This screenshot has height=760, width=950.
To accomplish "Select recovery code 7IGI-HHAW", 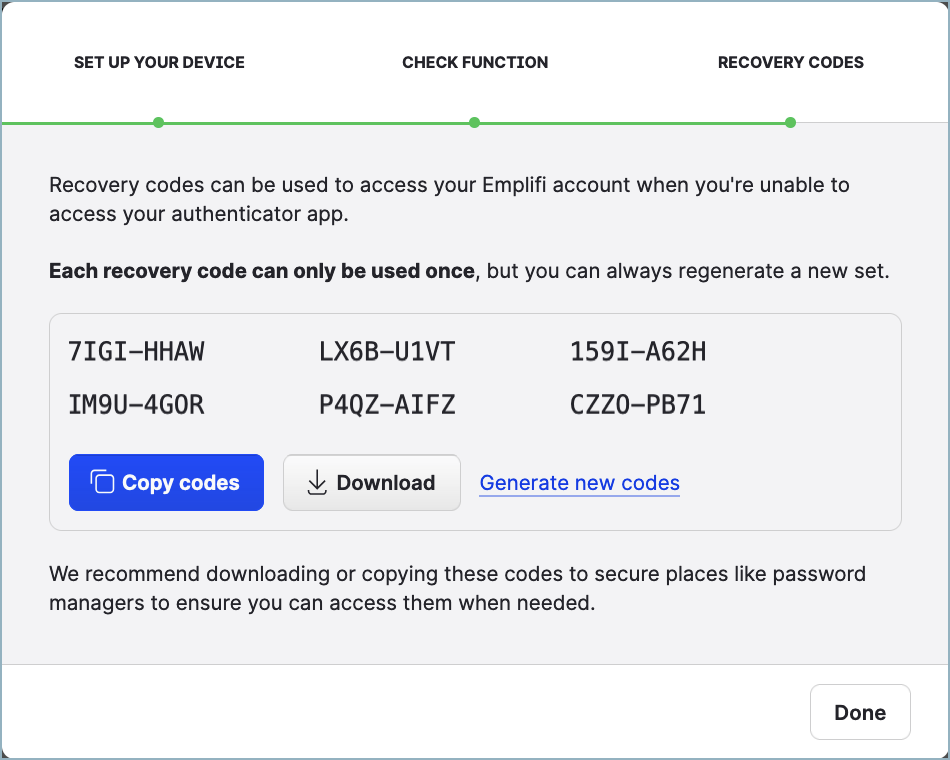I will [x=138, y=351].
